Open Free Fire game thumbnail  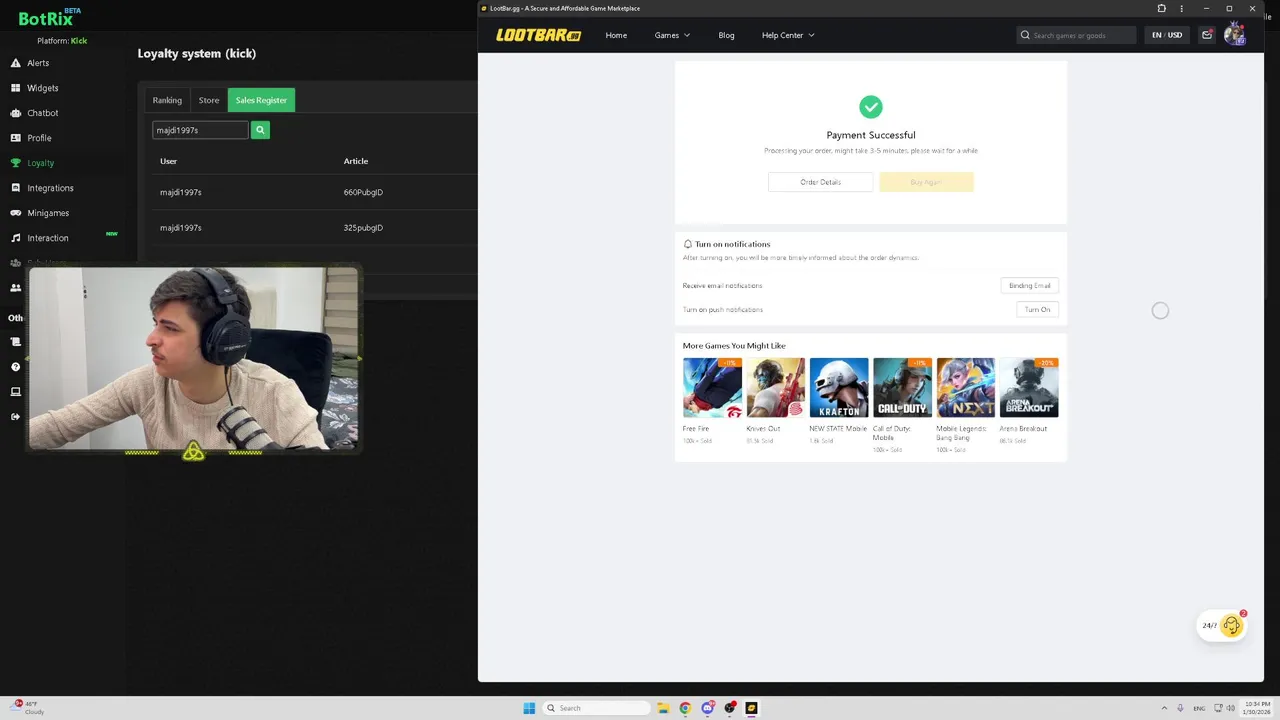pyautogui.click(x=712, y=388)
